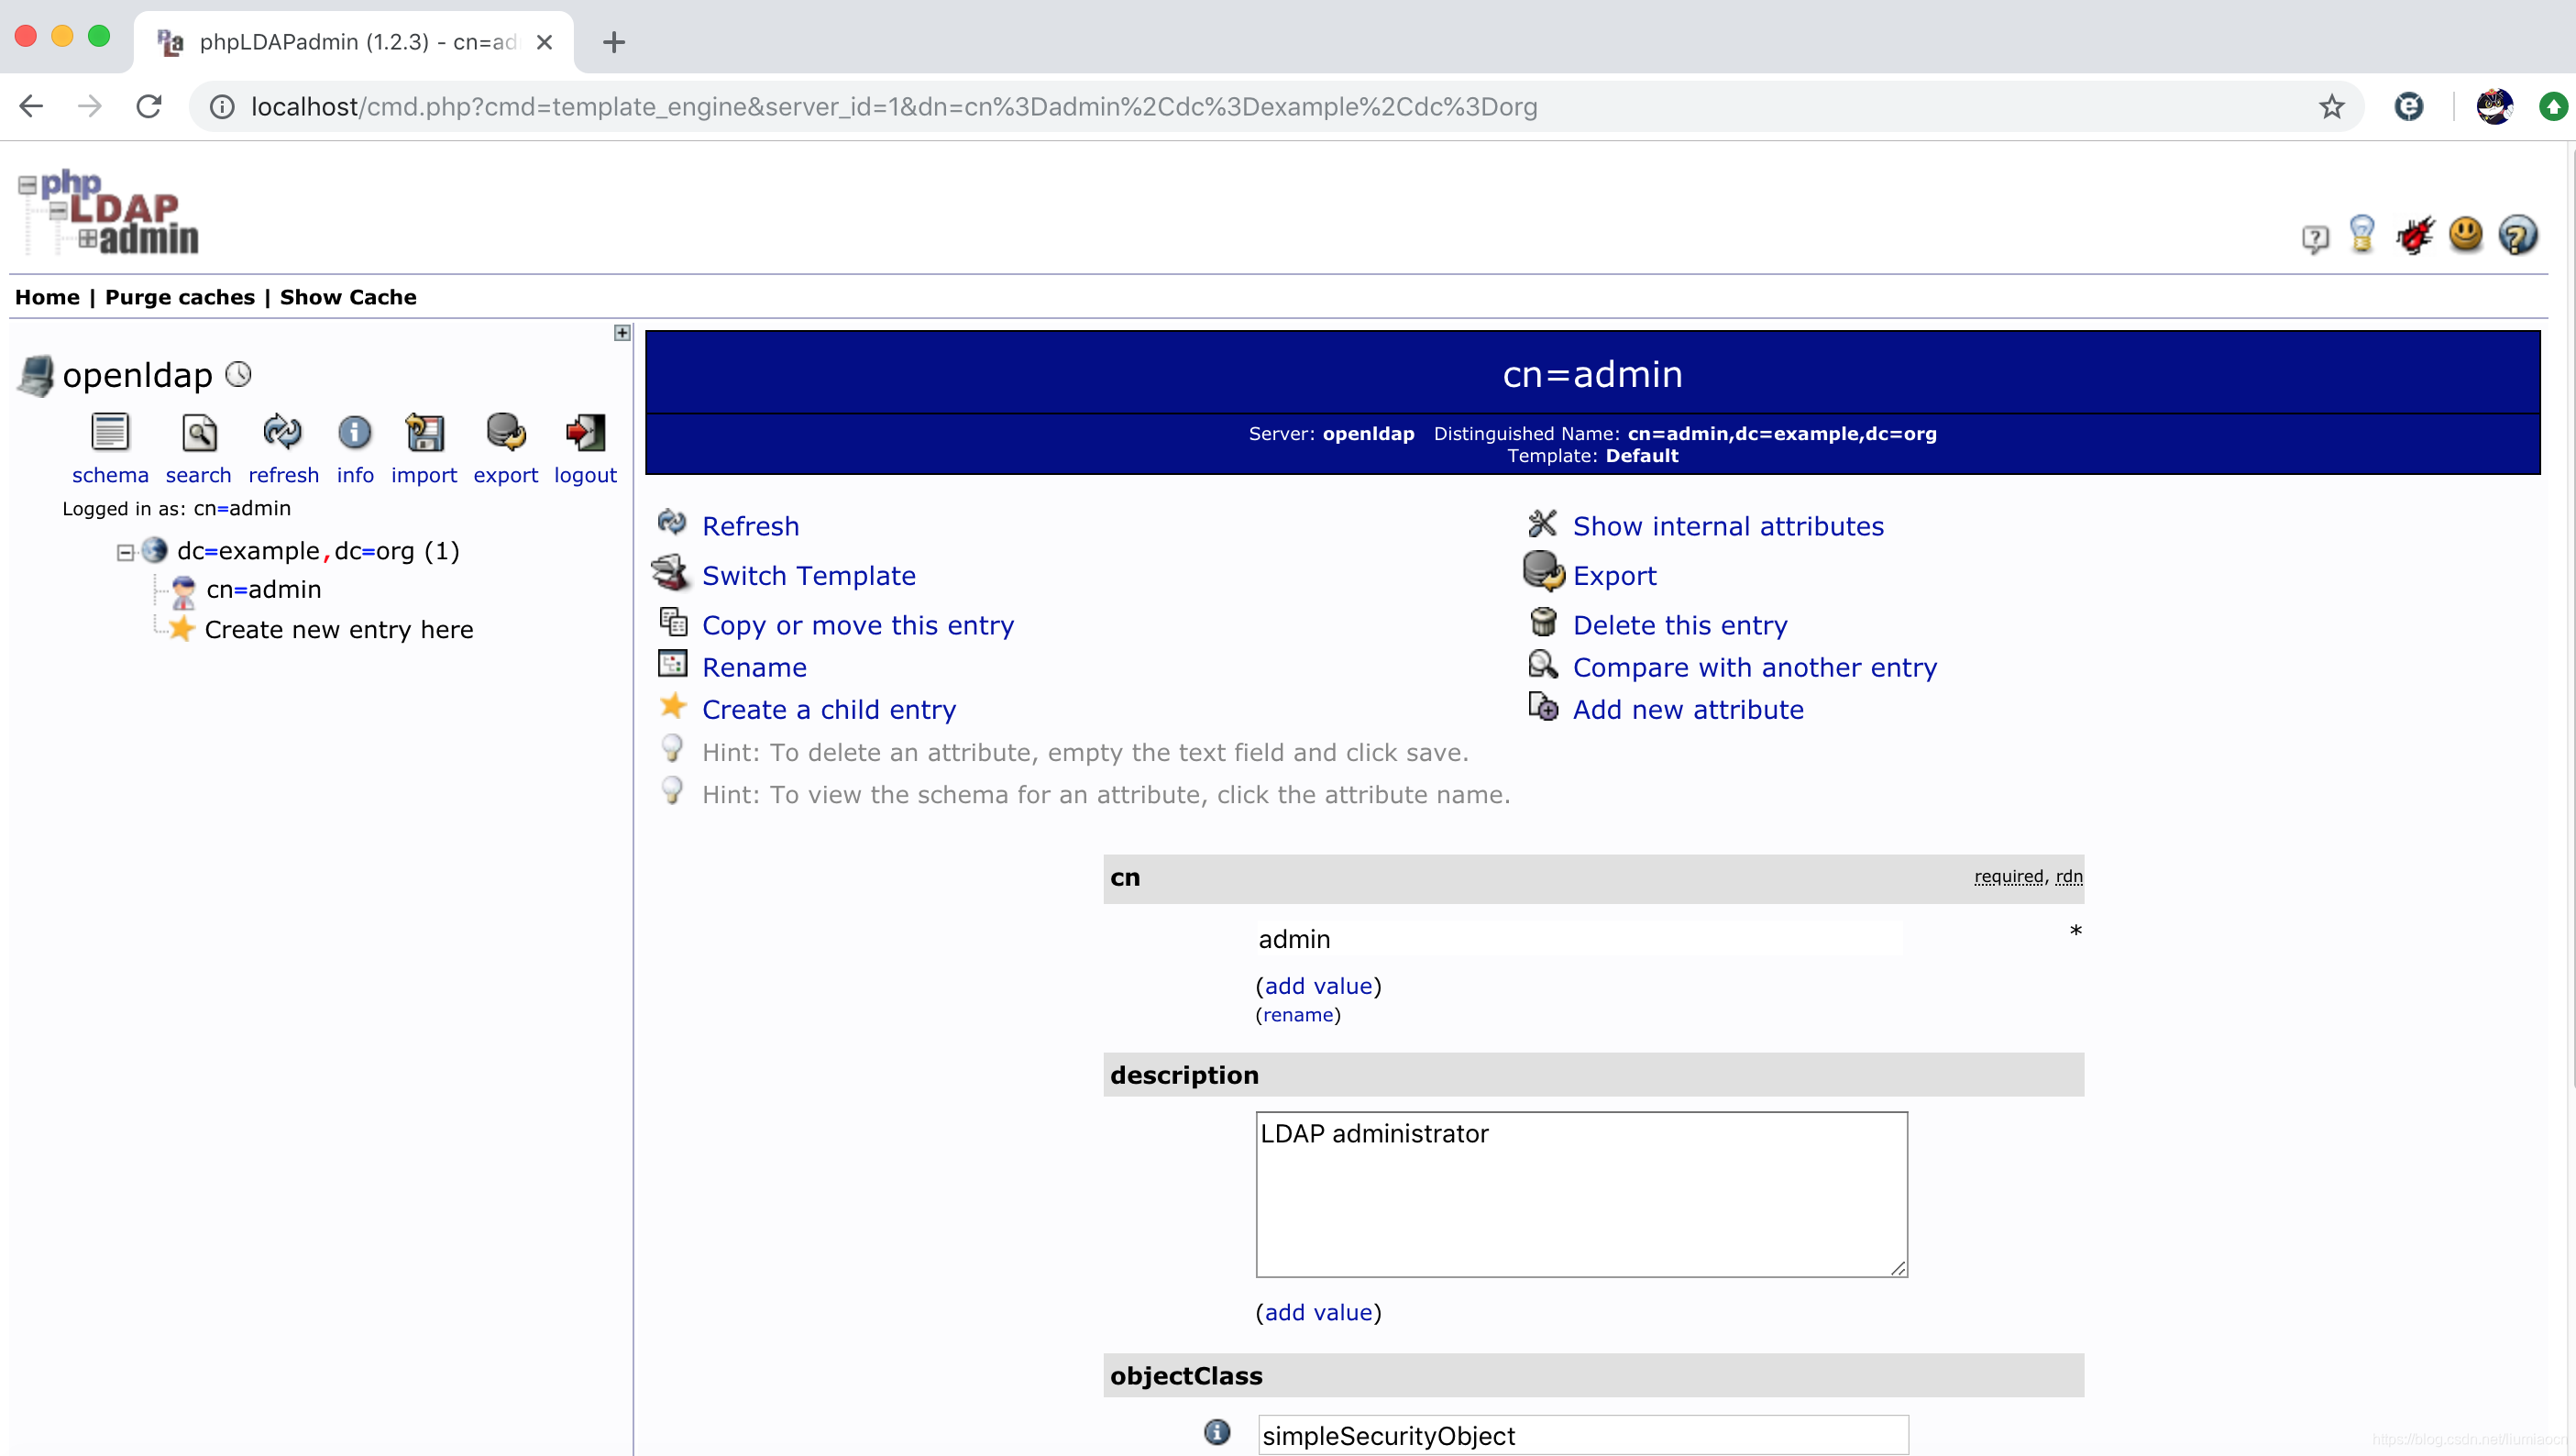Click Create new entry here link

[340, 628]
